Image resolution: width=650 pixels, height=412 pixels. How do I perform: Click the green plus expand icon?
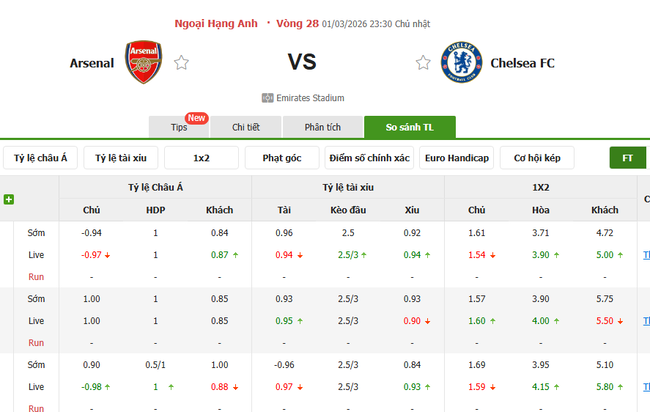pyautogui.click(x=9, y=199)
